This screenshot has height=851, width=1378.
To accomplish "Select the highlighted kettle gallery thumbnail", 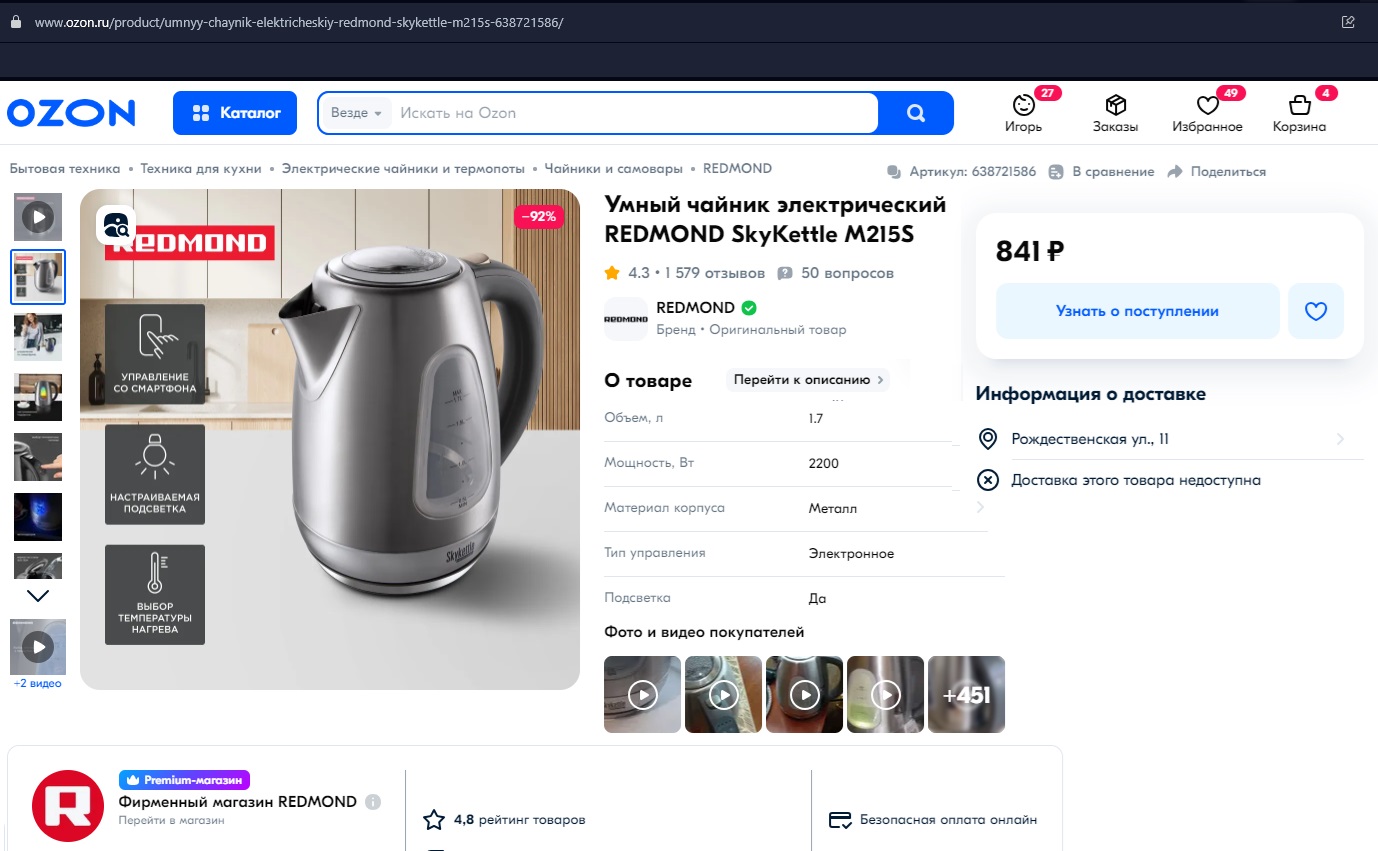I will (x=38, y=277).
